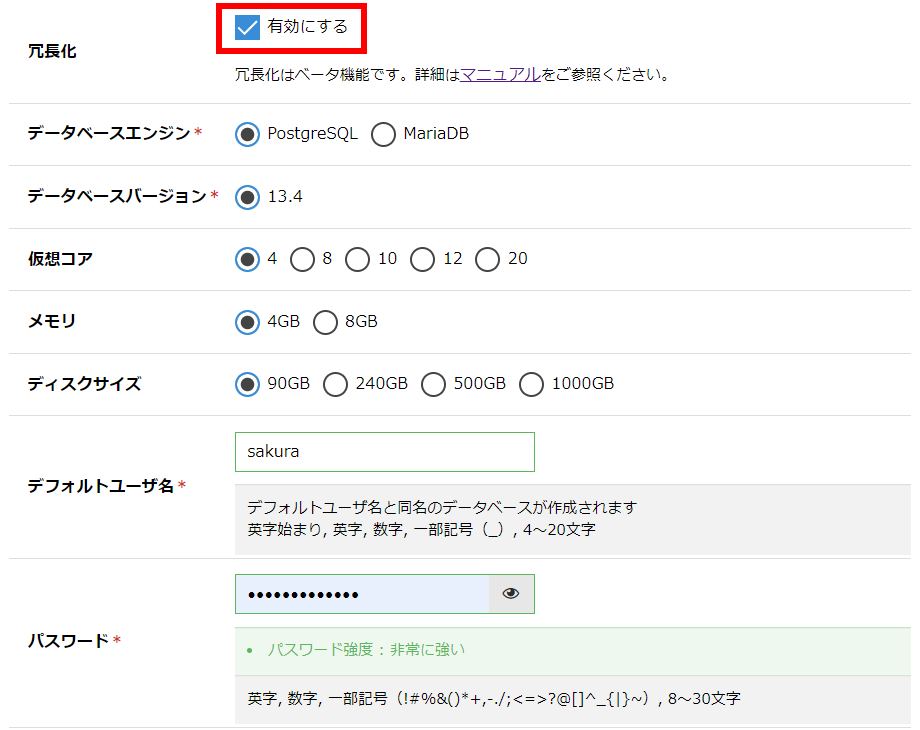Open the マニュアル link
920x730 pixels.
click(x=500, y=74)
